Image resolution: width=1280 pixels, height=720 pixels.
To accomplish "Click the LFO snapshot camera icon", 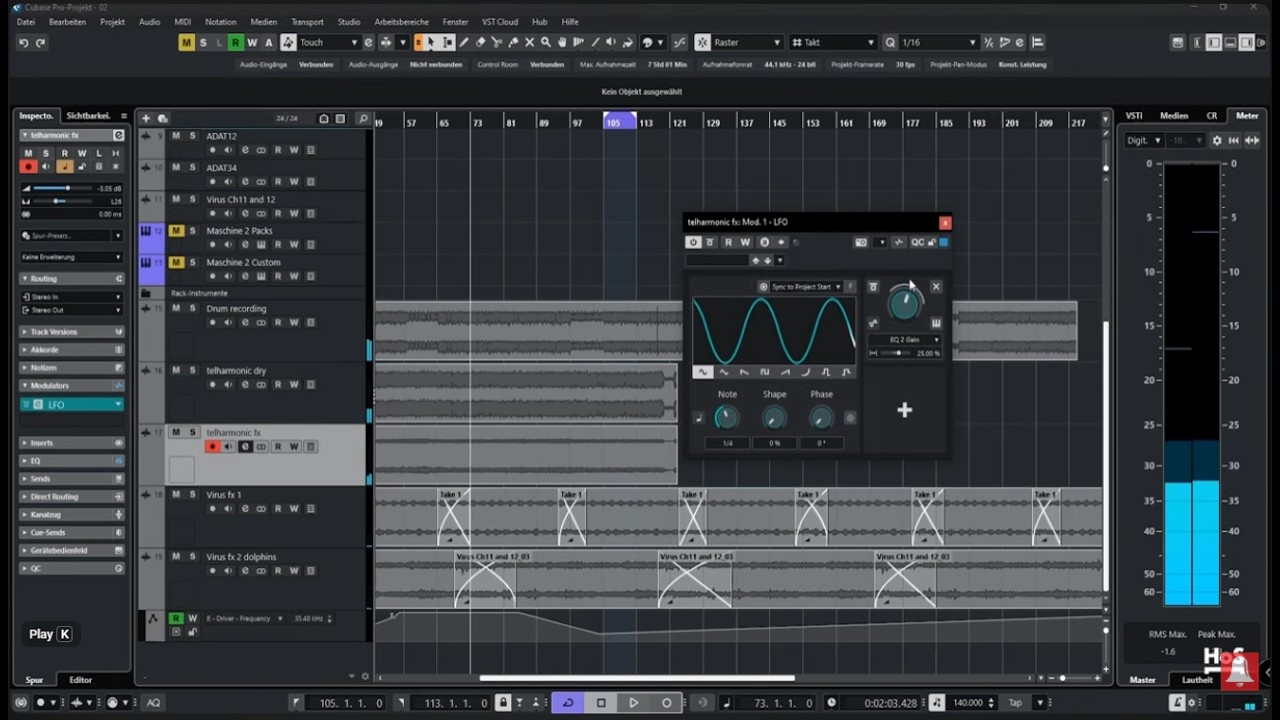I will click(861, 242).
